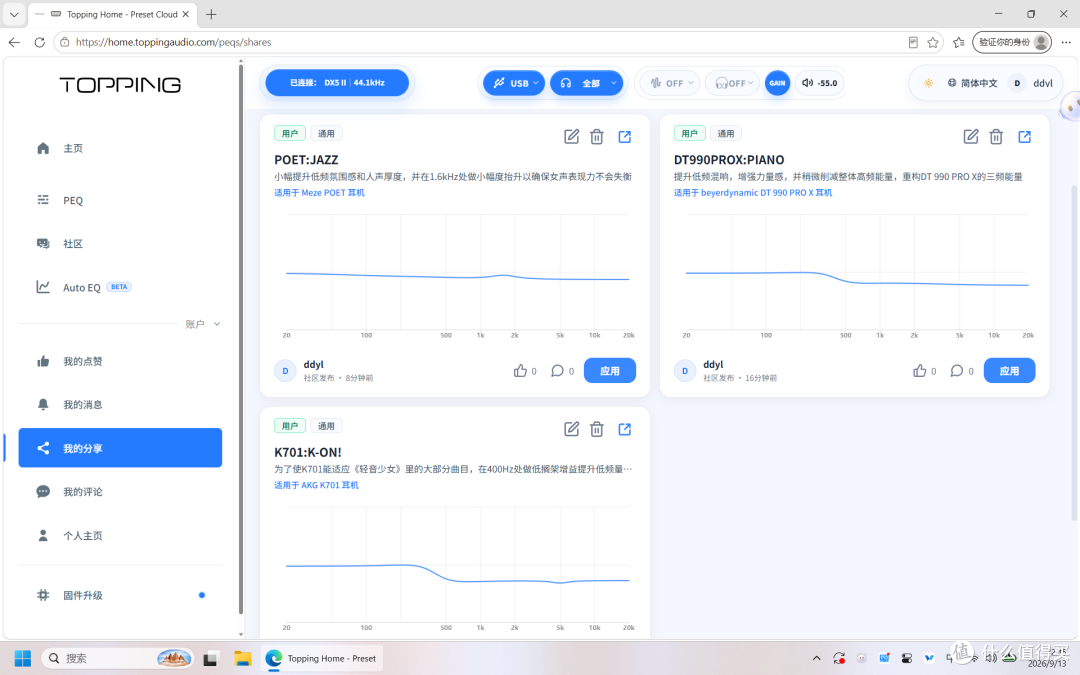Image resolution: width=1080 pixels, height=675 pixels.
Task: Open File Explorer from taskbar
Action: [x=242, y=658]
